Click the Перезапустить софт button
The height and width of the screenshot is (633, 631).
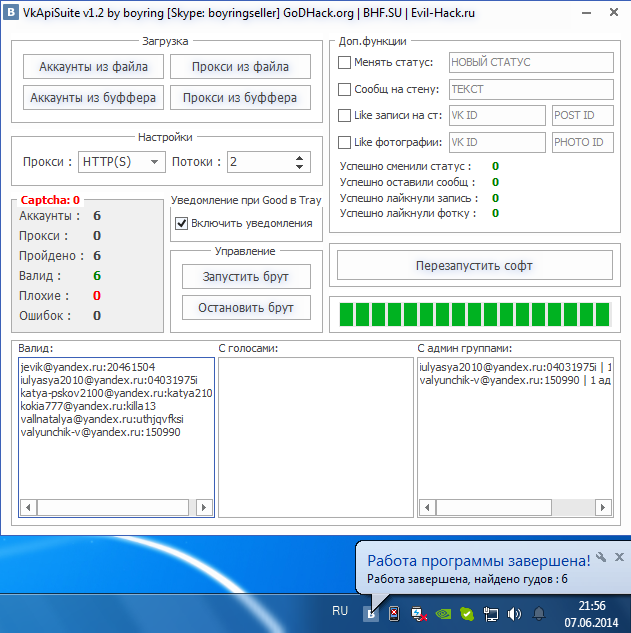(x=474, y=266)
